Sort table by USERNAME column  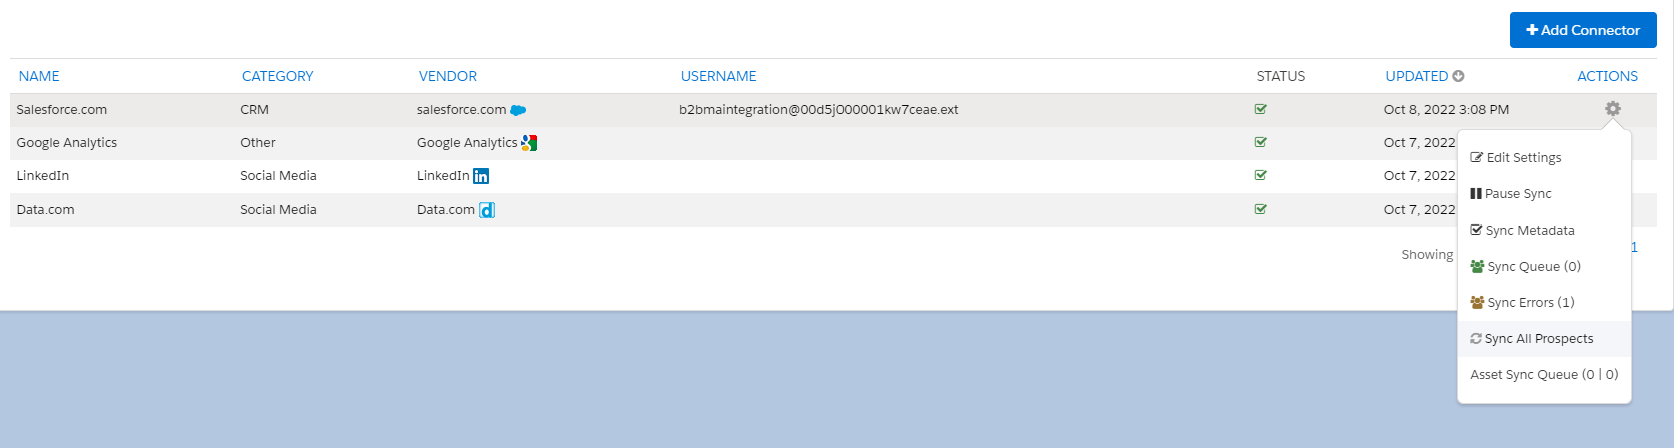point(719,76)
